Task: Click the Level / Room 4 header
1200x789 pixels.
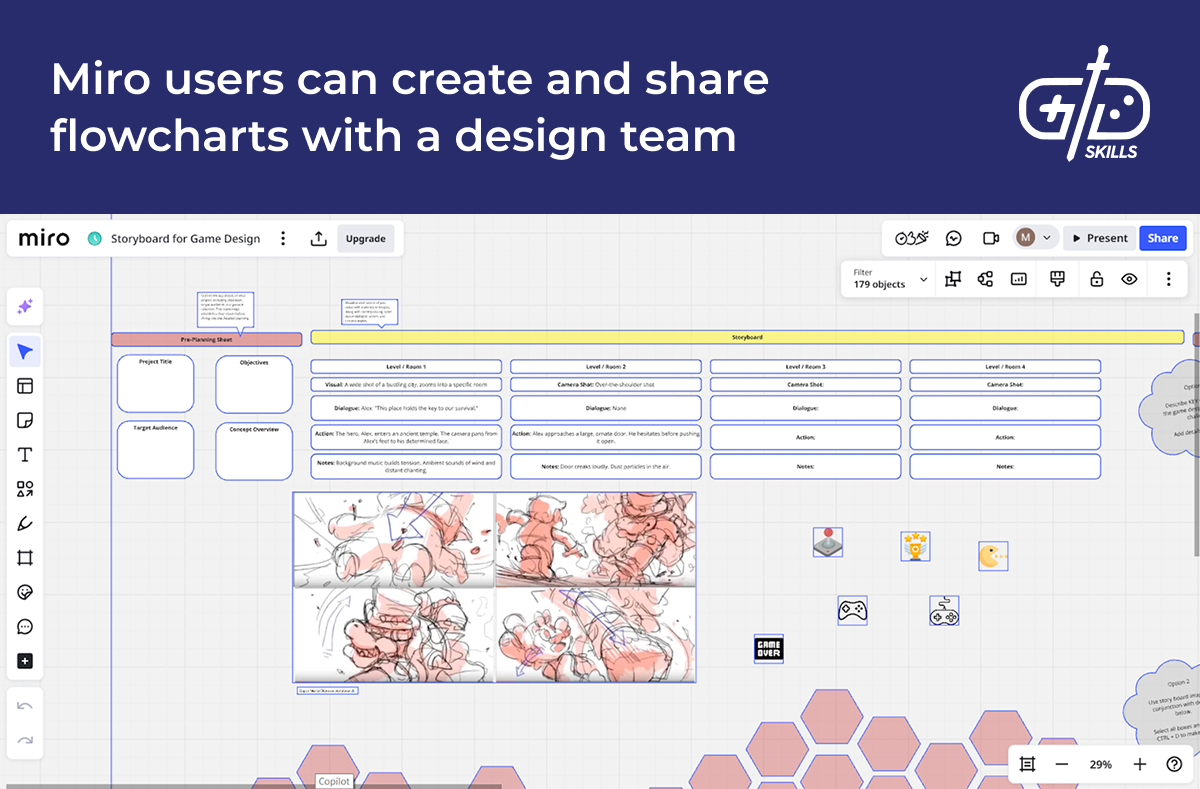Action: click(1005, 367)
